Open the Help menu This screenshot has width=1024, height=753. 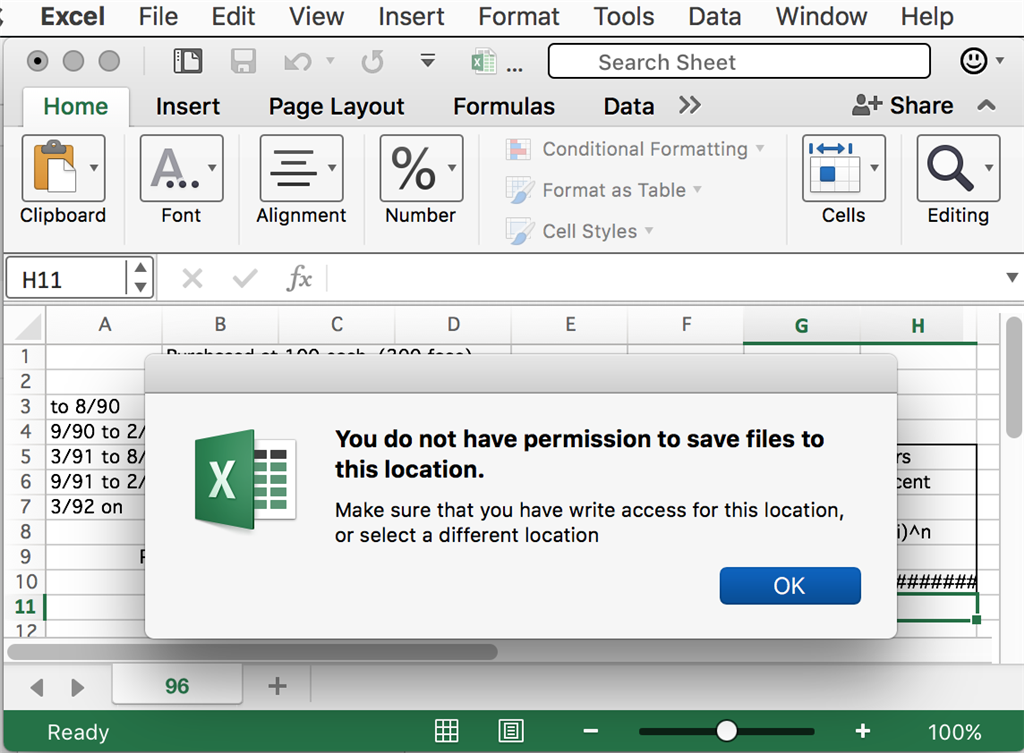(927, 16)
